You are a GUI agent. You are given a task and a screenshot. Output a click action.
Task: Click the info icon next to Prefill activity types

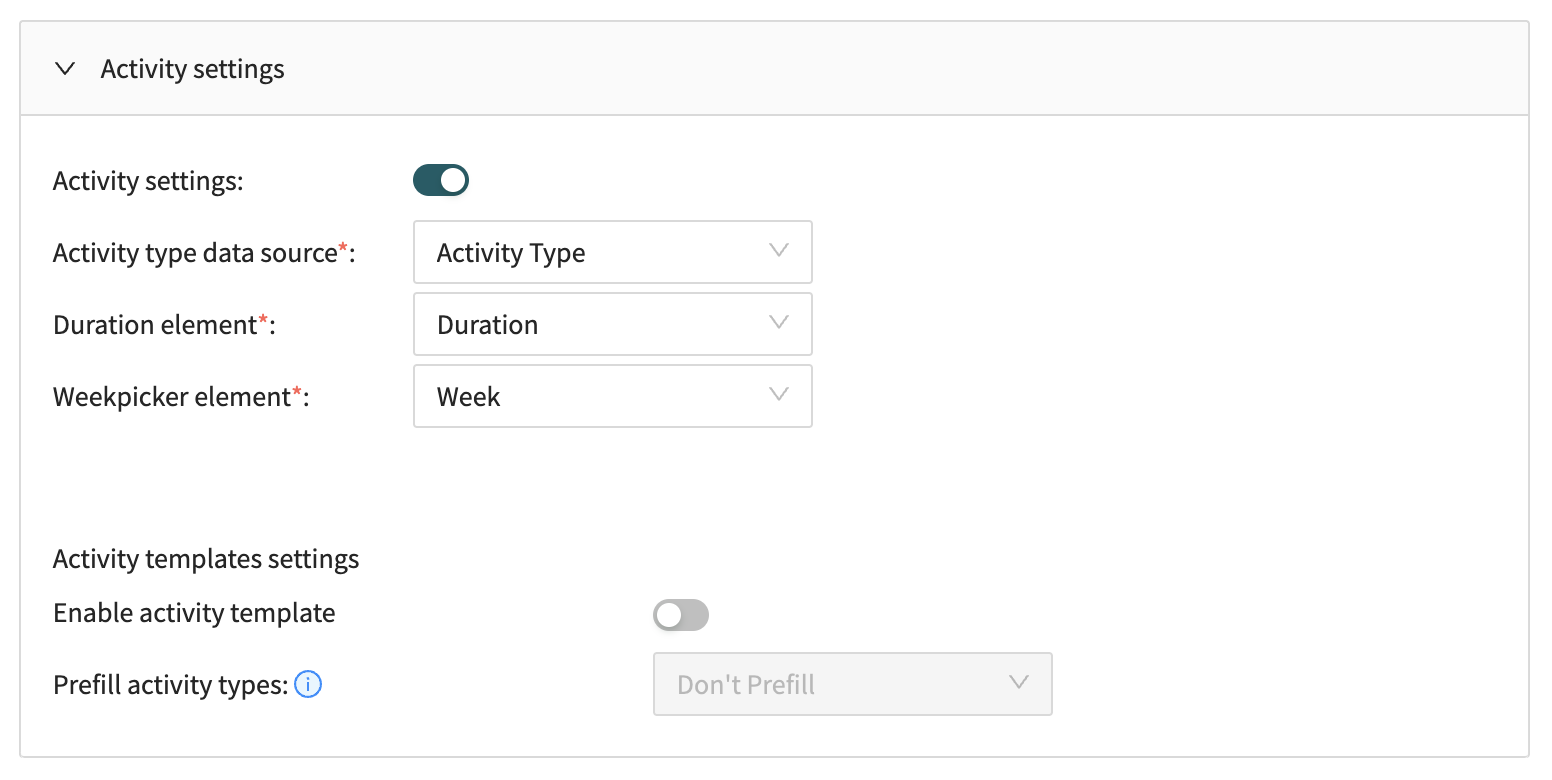309,685
